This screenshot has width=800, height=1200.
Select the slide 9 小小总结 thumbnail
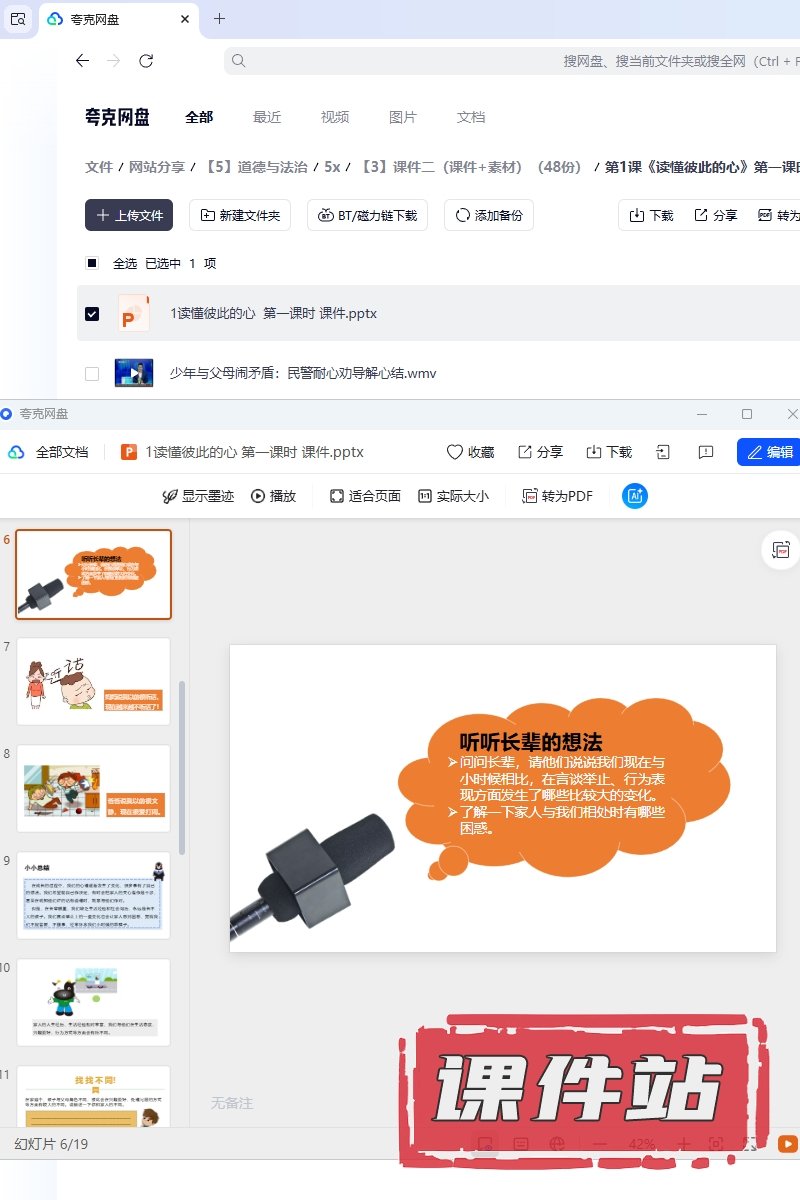tap(94, 895)
